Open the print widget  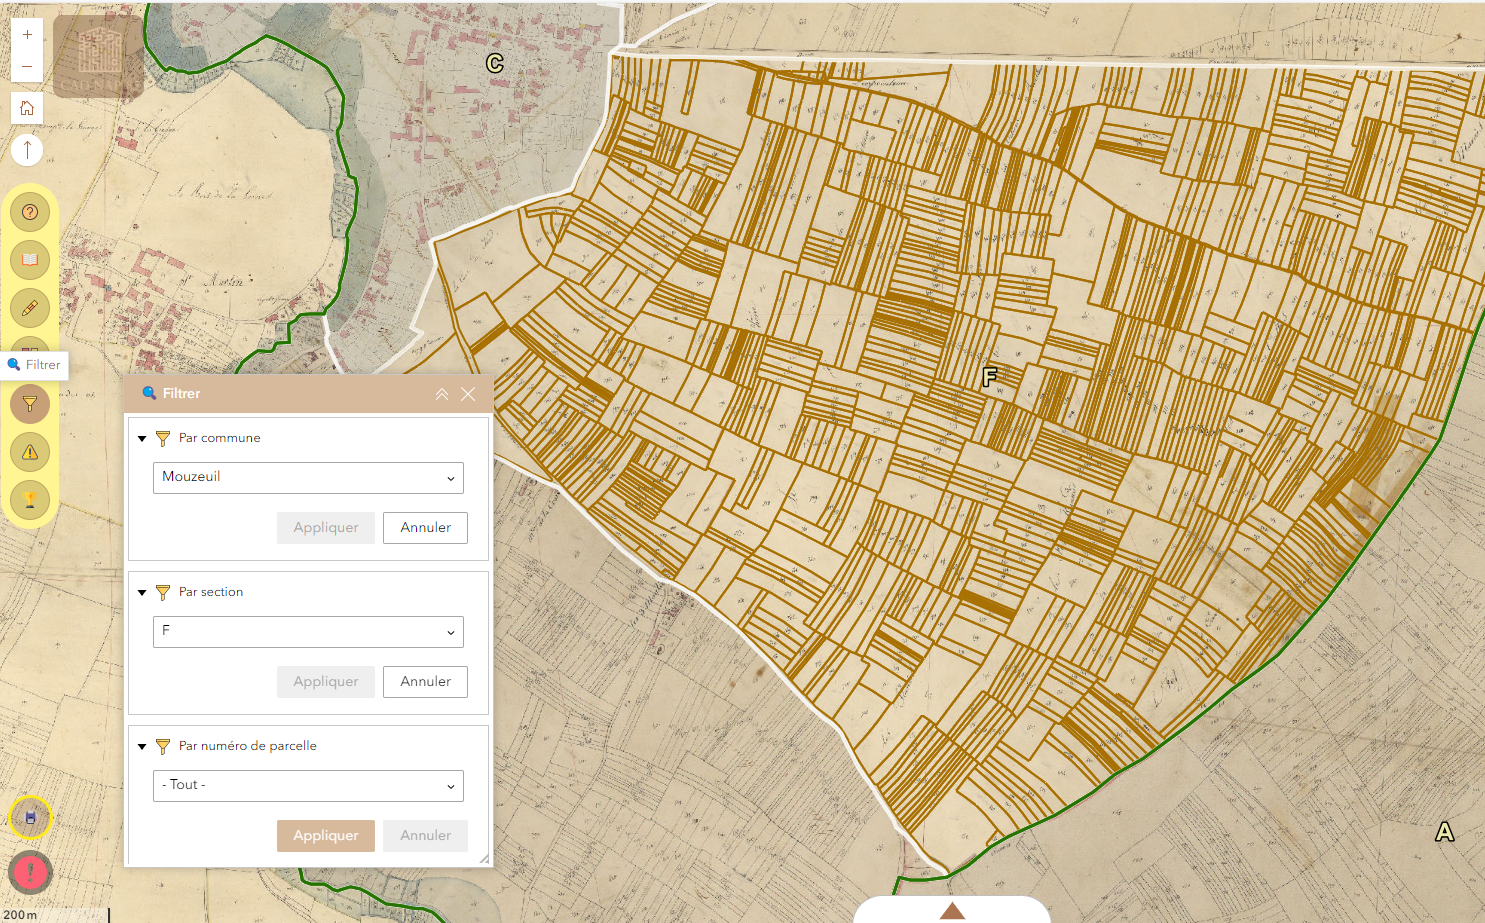click(30, 818)
